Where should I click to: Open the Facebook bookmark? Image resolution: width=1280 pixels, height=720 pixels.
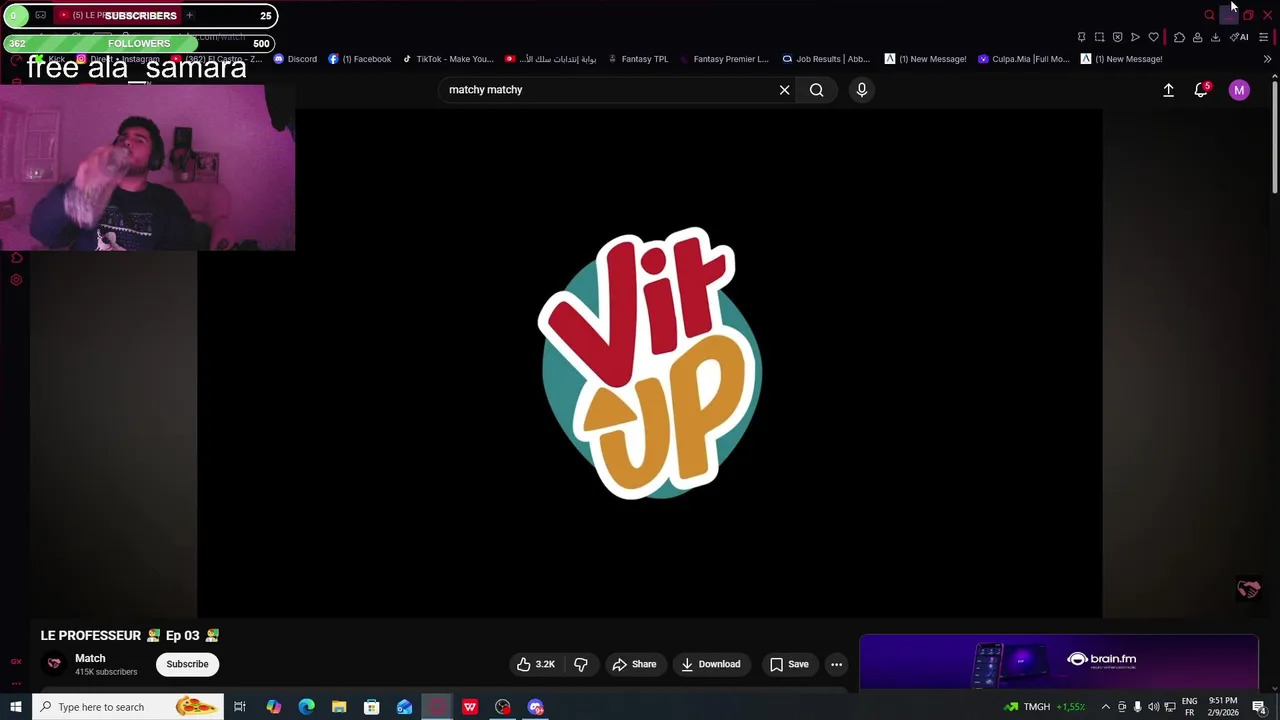click(360, 59)
